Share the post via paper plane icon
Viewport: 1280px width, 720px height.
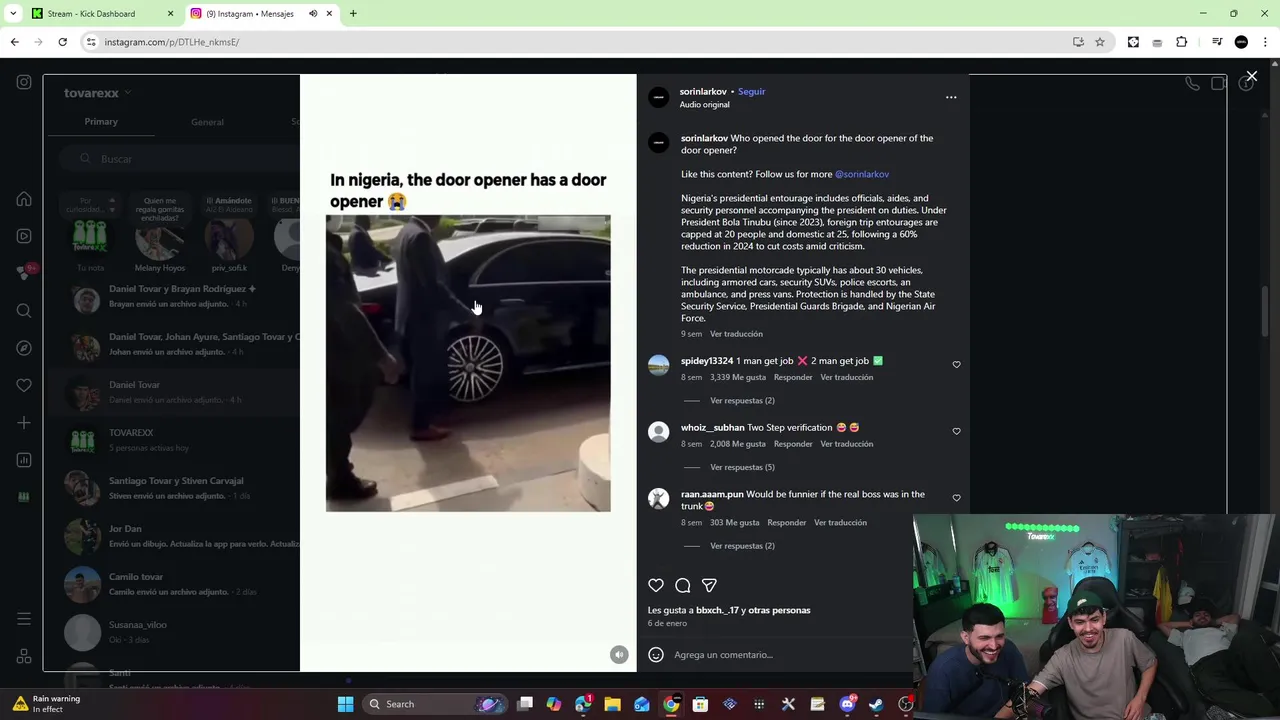pyautogui.click(x=709, y=585)
